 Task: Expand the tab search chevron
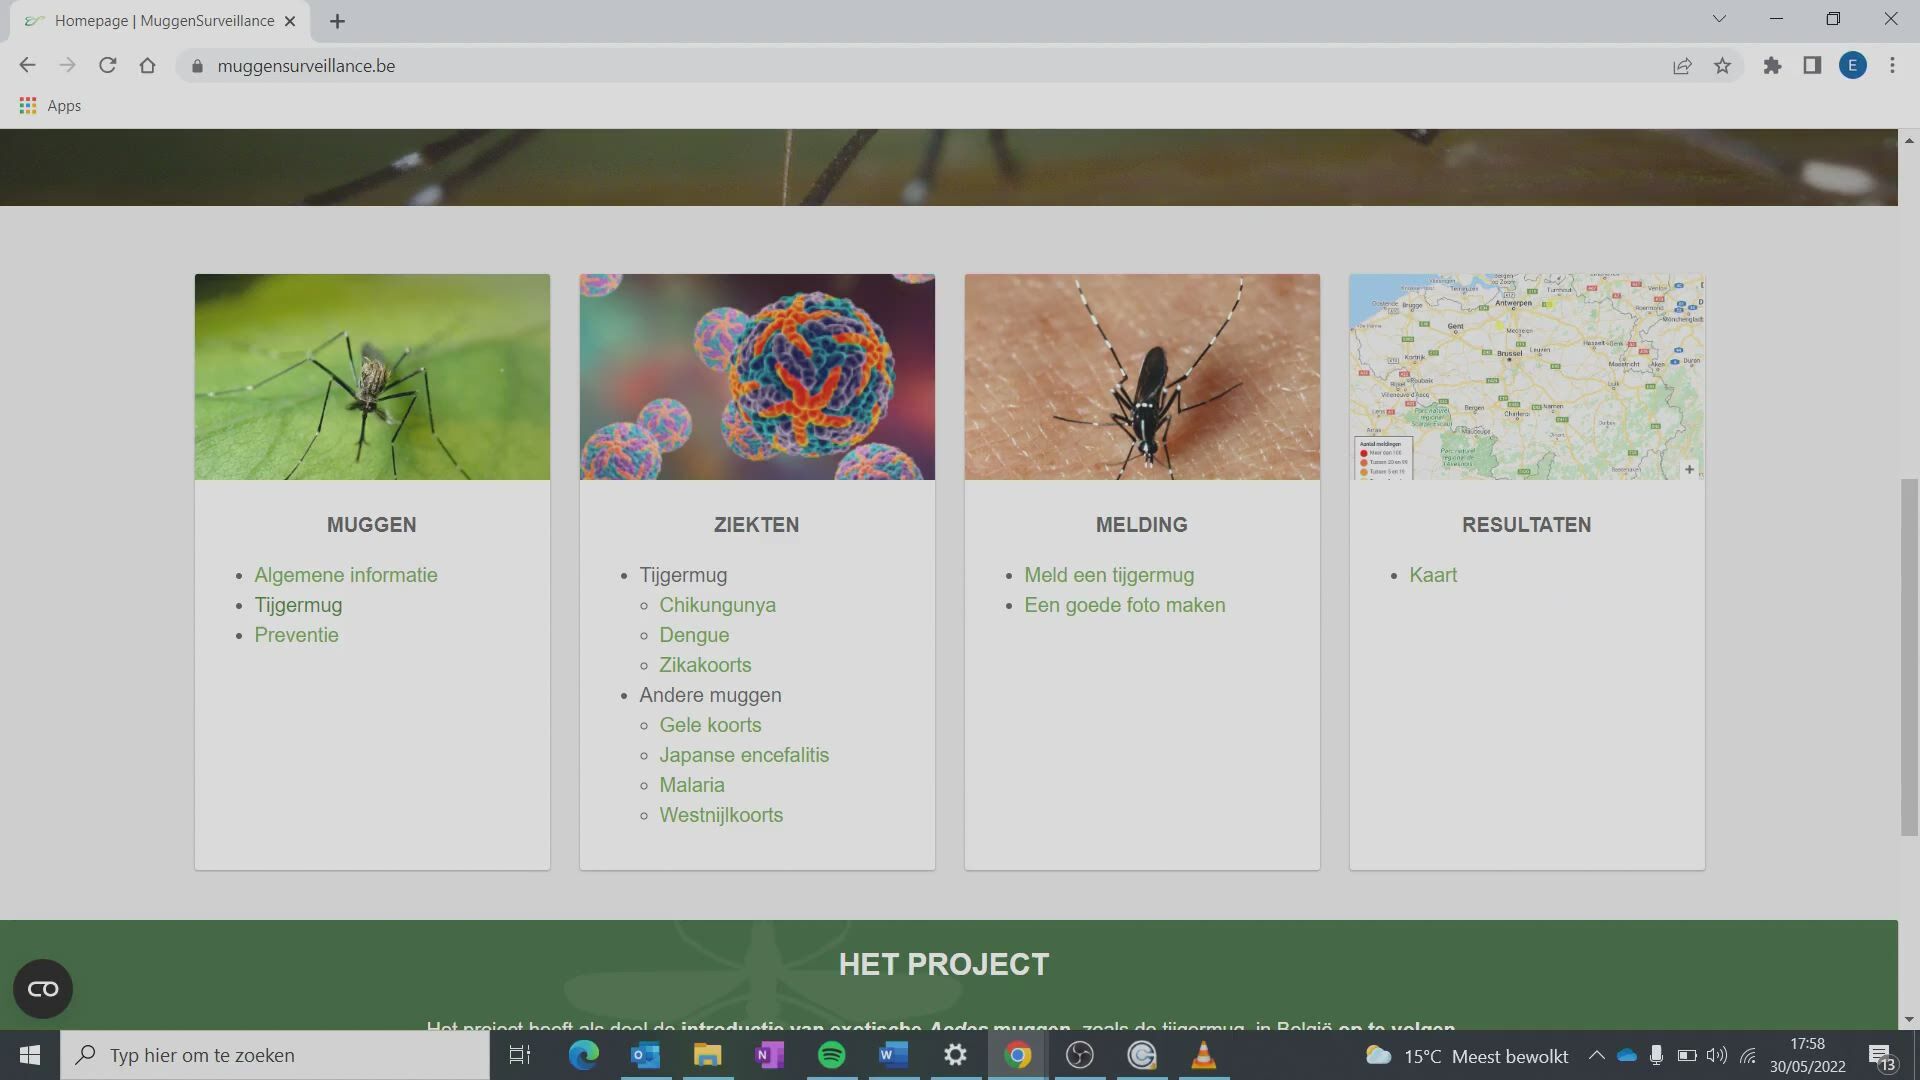[x=1719, y=19]
